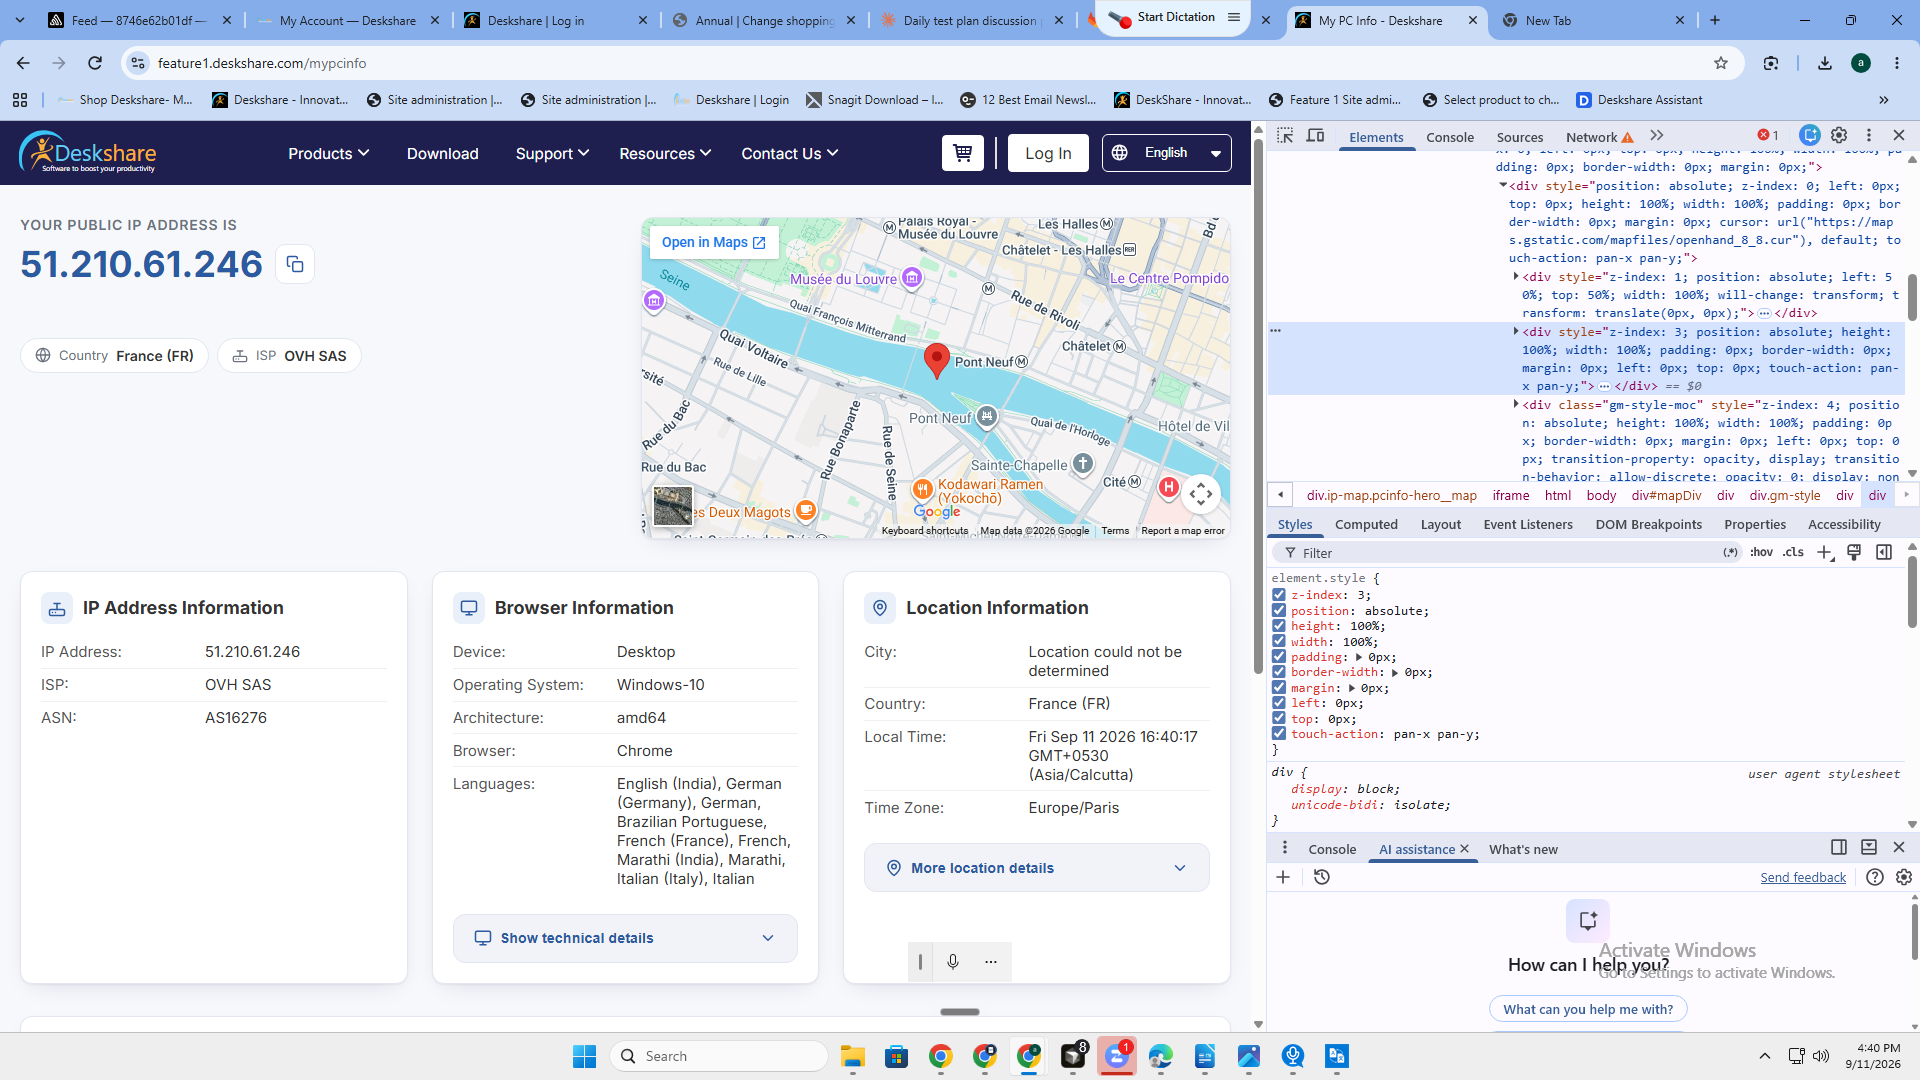Screen dimensions: 1920x1080
Task: Open the Event Listeners tab
Action: tap(1527, 524)
